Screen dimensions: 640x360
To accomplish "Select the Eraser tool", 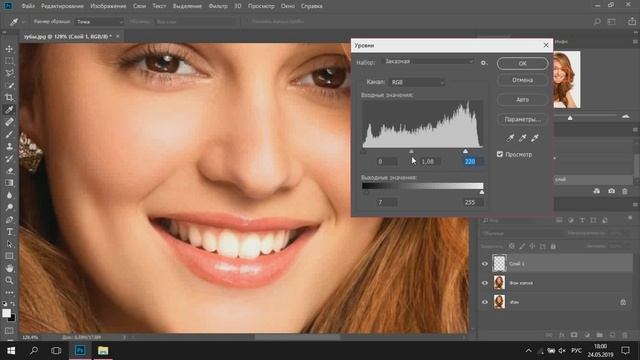I will tap(9, 171).
